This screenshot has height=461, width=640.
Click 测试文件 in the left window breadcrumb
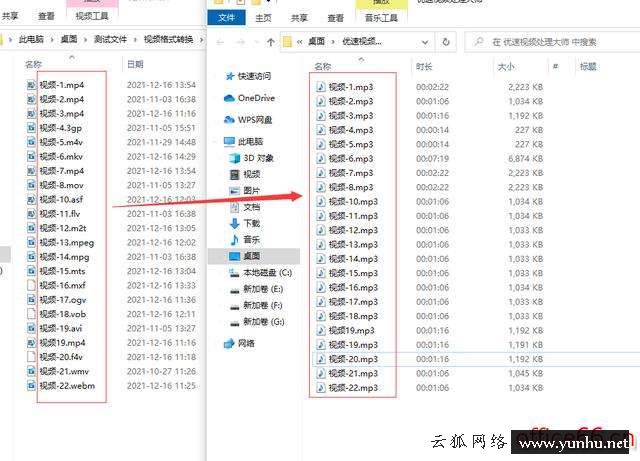click(110, 40)
